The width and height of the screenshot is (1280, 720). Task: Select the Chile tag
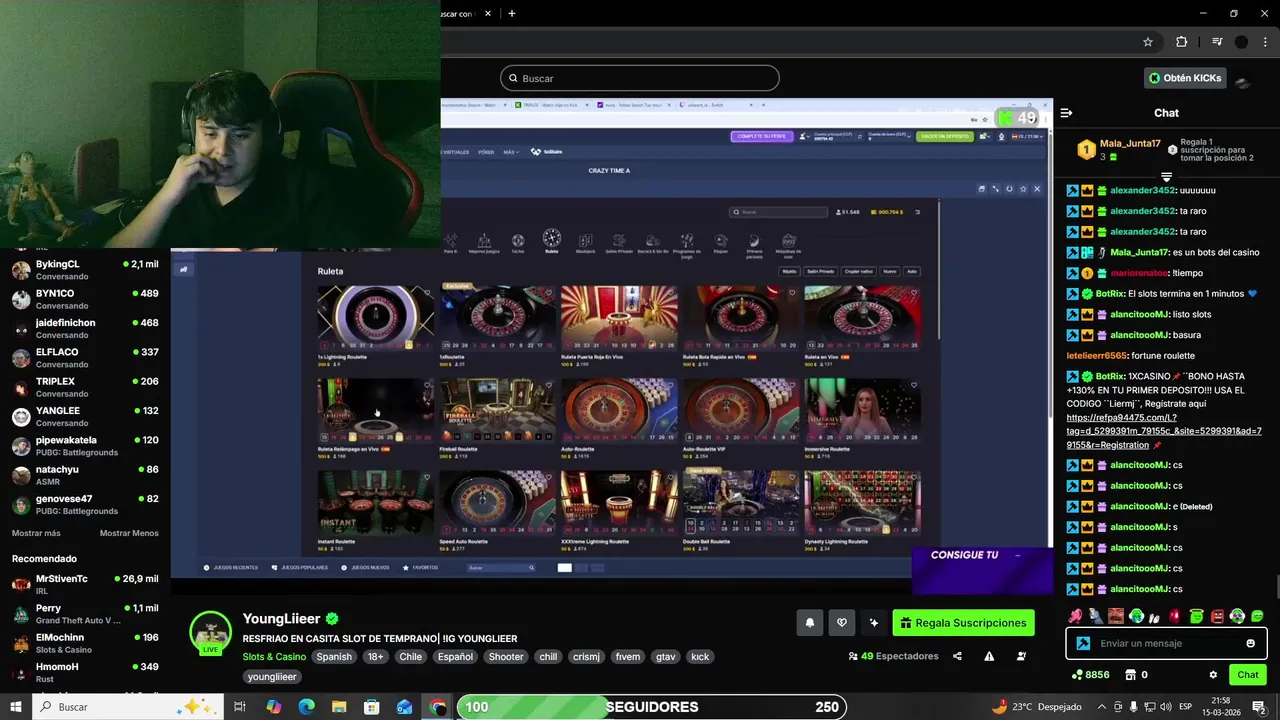click(x=411, y=657)
